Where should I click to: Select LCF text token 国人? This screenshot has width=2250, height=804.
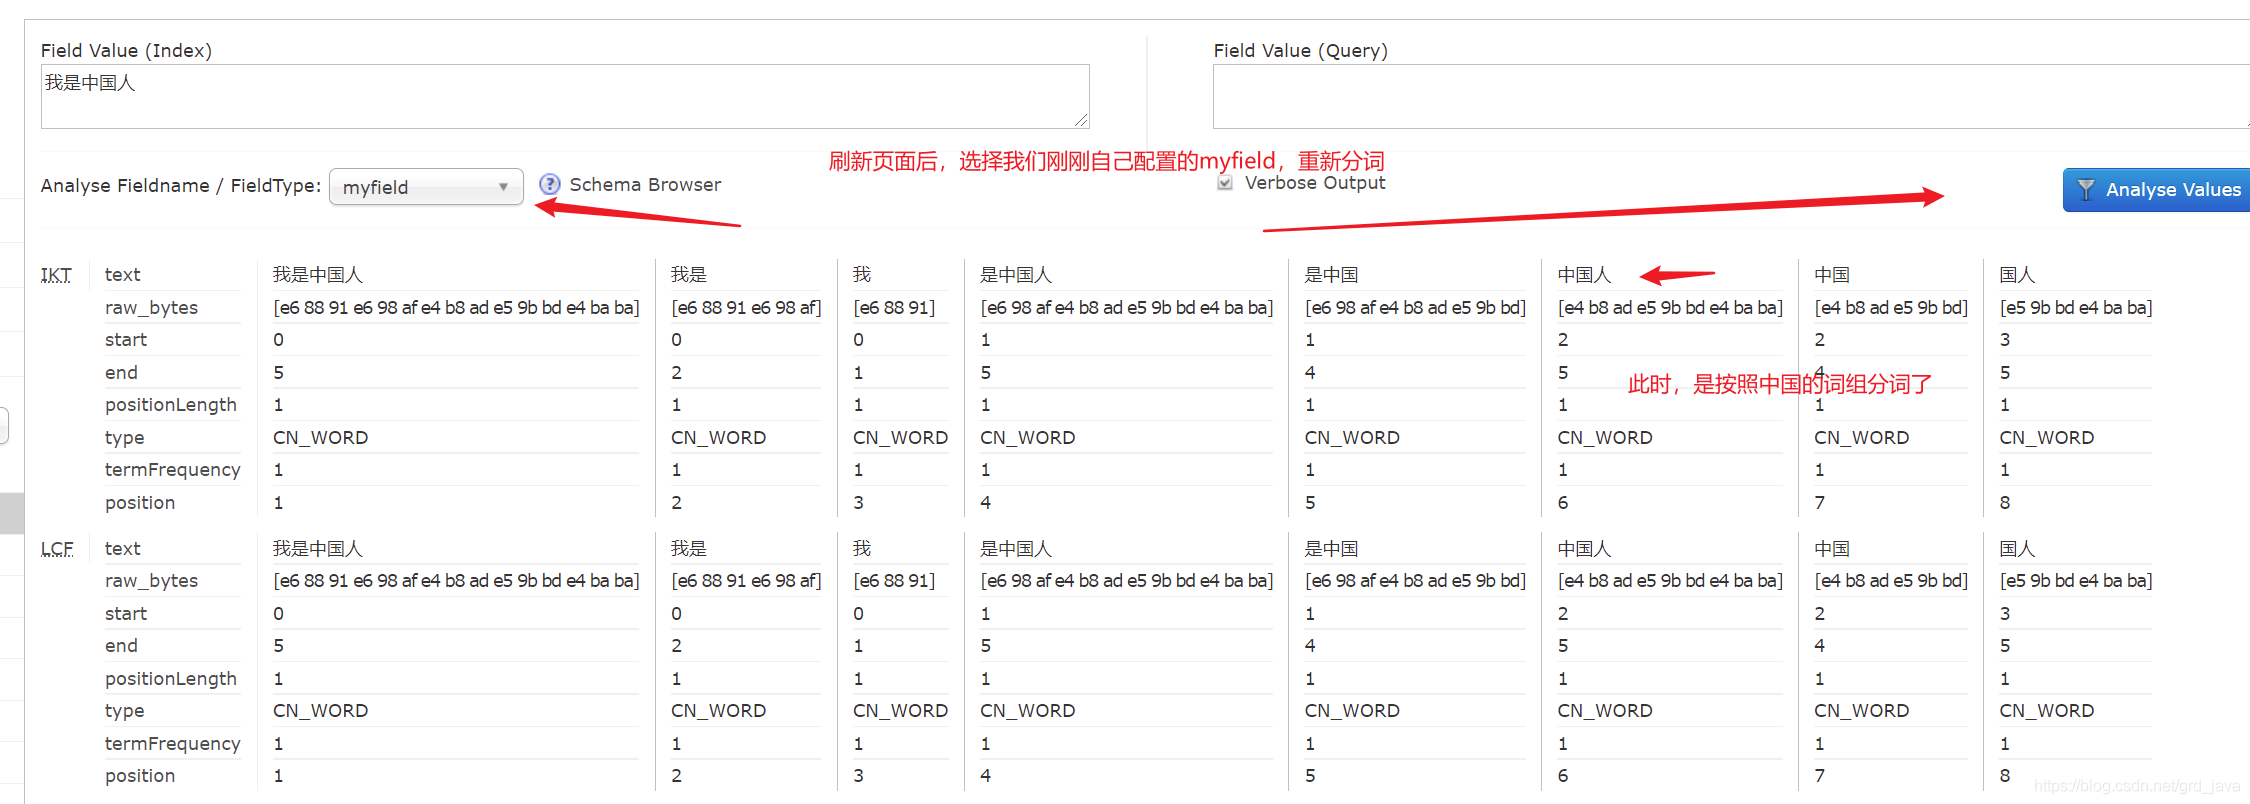point(2017,549)
